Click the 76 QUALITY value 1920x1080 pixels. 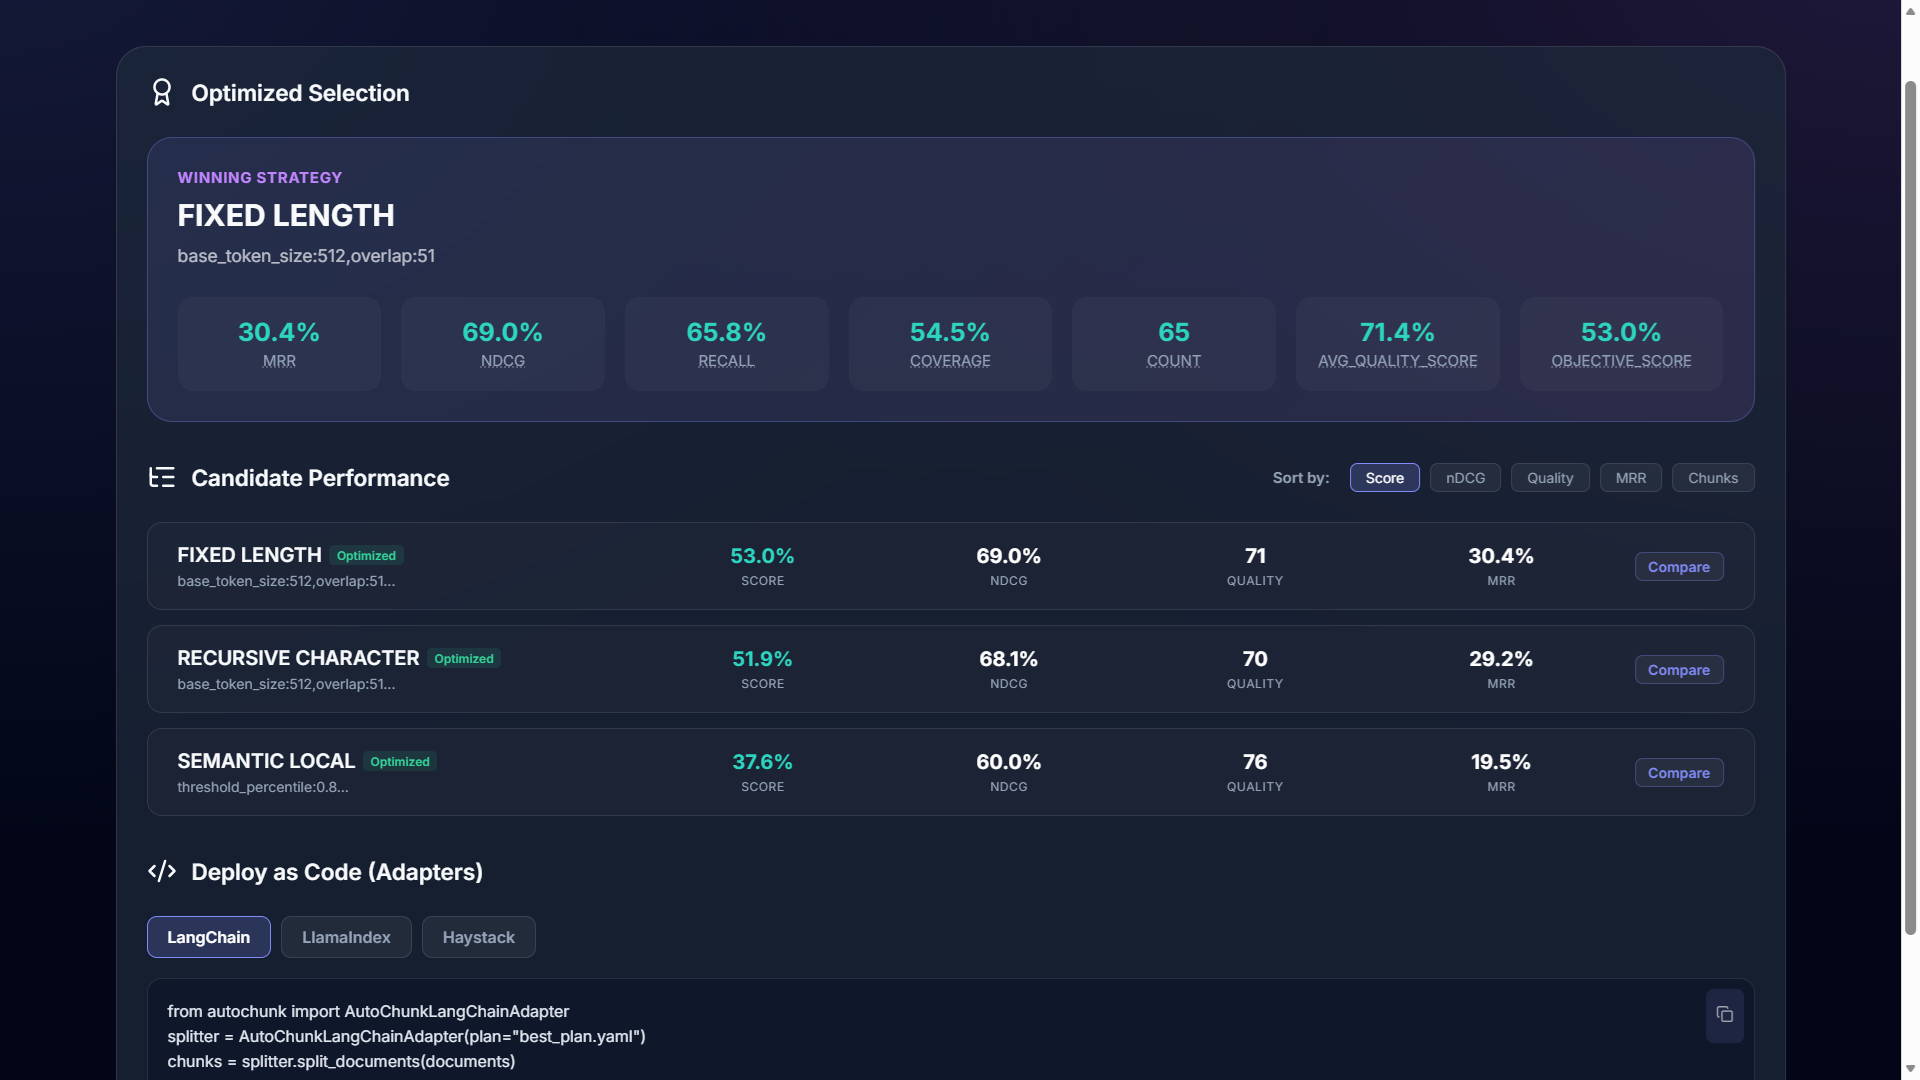[x=1255, y=762]
